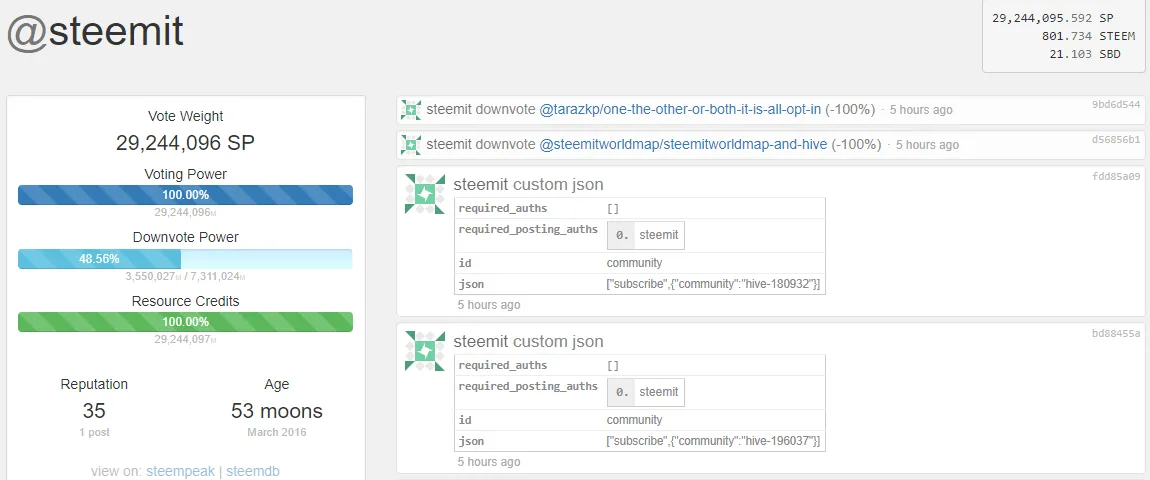This screenshot has width=1150, height=480.
Task: Click the Reputation value 35
Action: (x=94, y=410)
